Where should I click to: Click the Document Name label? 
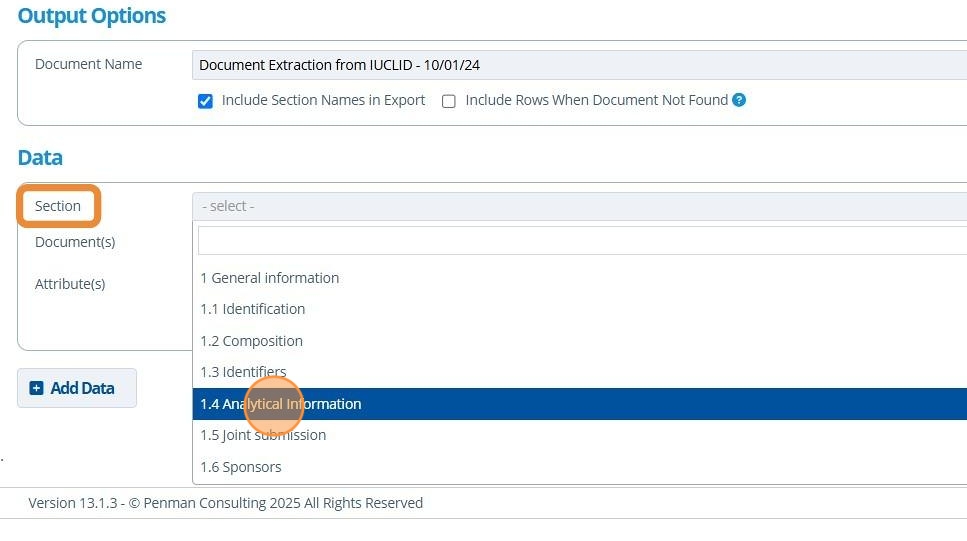(x=88, y=64)
